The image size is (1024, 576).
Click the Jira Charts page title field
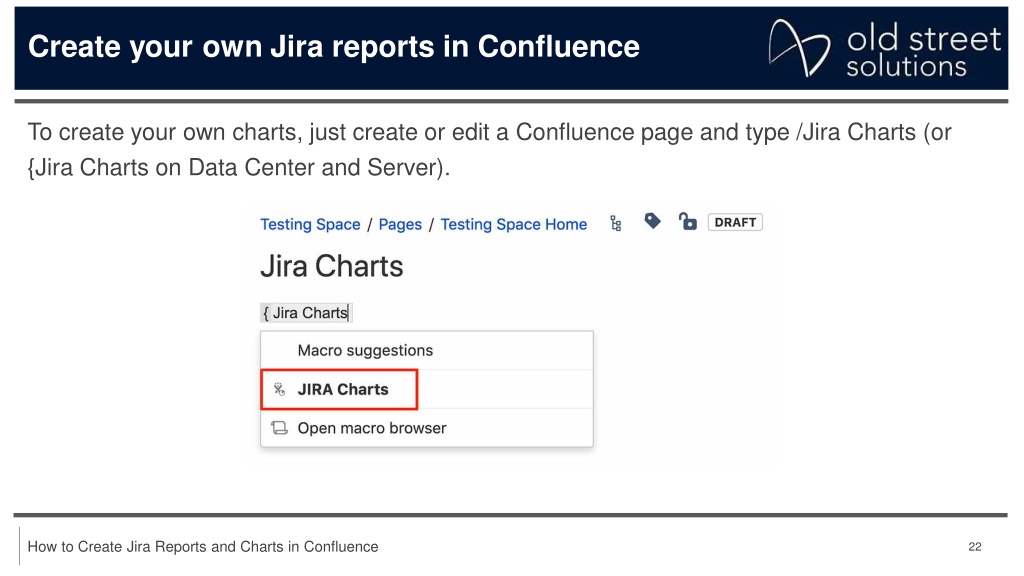pos(332,266)
